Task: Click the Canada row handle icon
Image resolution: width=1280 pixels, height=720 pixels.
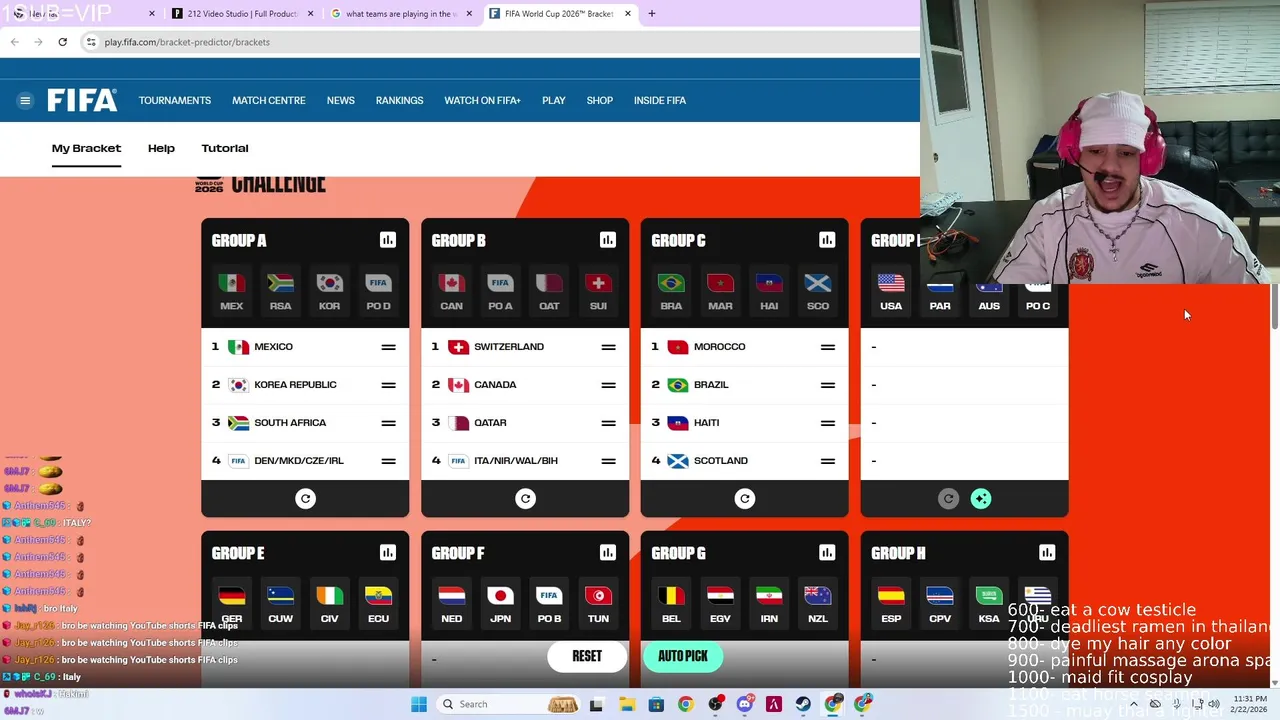Action: point(608,385)
